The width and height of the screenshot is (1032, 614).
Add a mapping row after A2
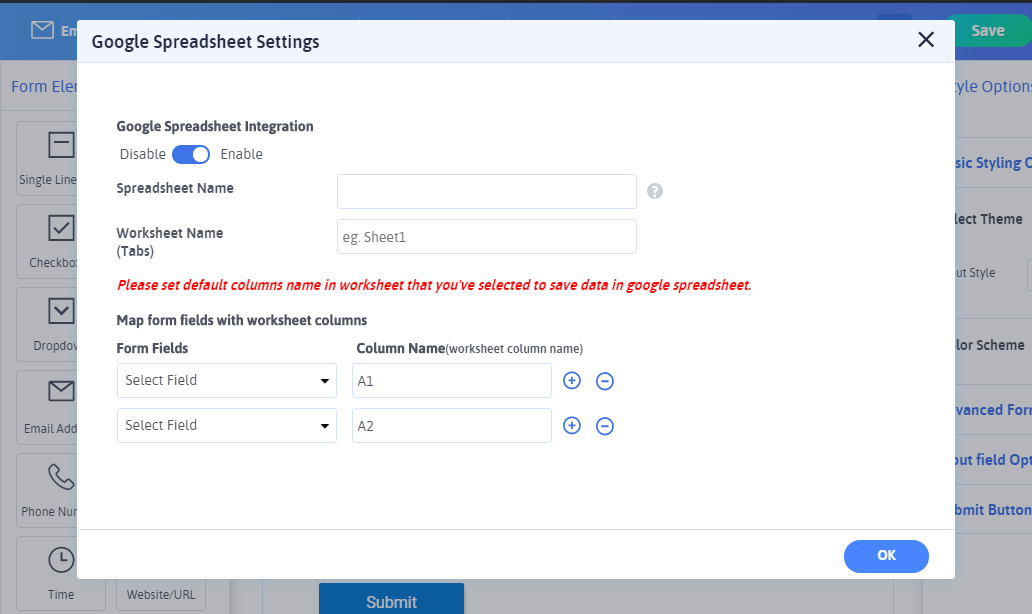point(572,426)
